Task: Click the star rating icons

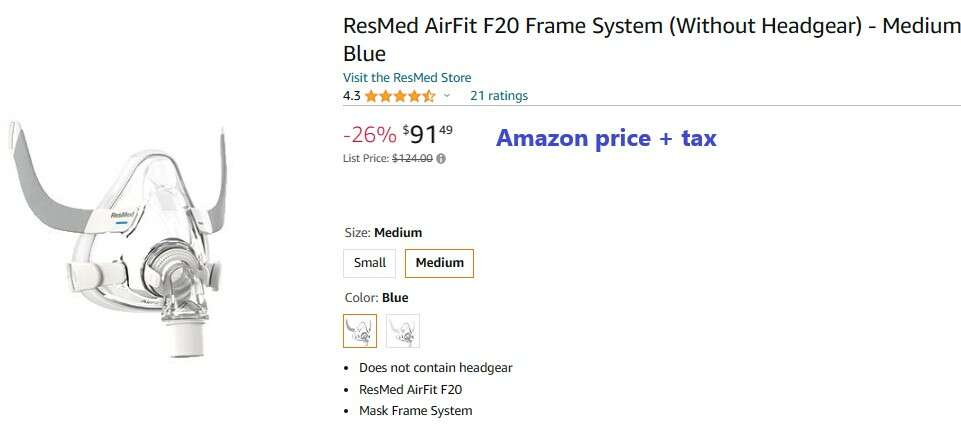Action: [x=399, y=96]
